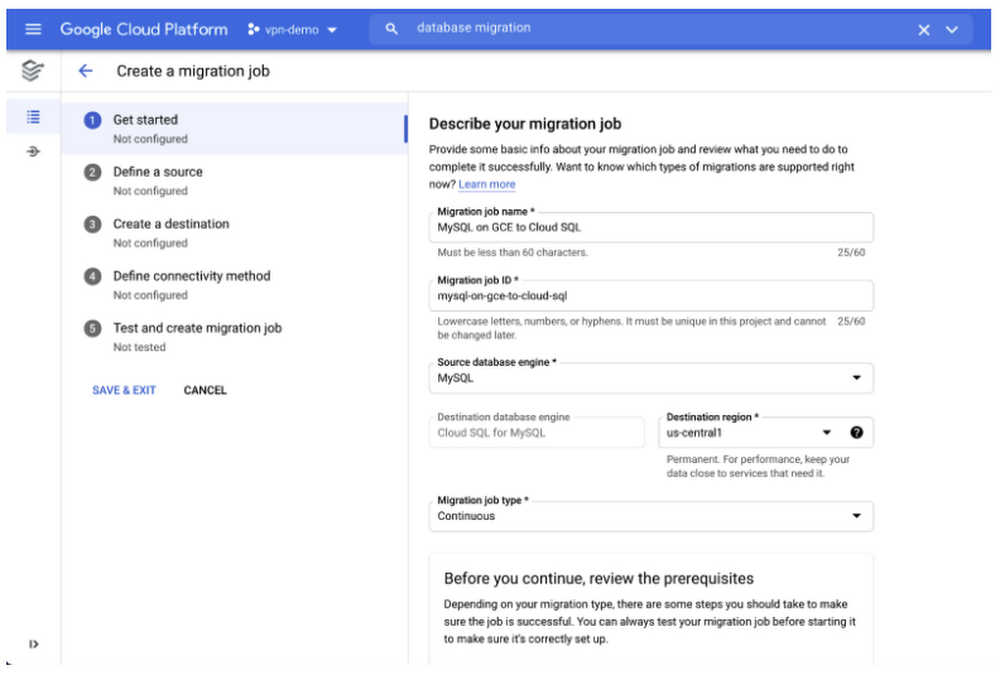Viewport: 1000px width, 699px height.
Task: Open the migration jobs list icon in sidebar
Action: pos(33,117)
